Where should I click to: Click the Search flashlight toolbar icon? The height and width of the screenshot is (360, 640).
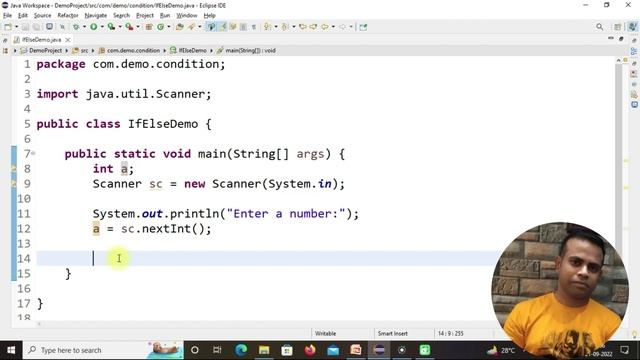tap(191, 27)
